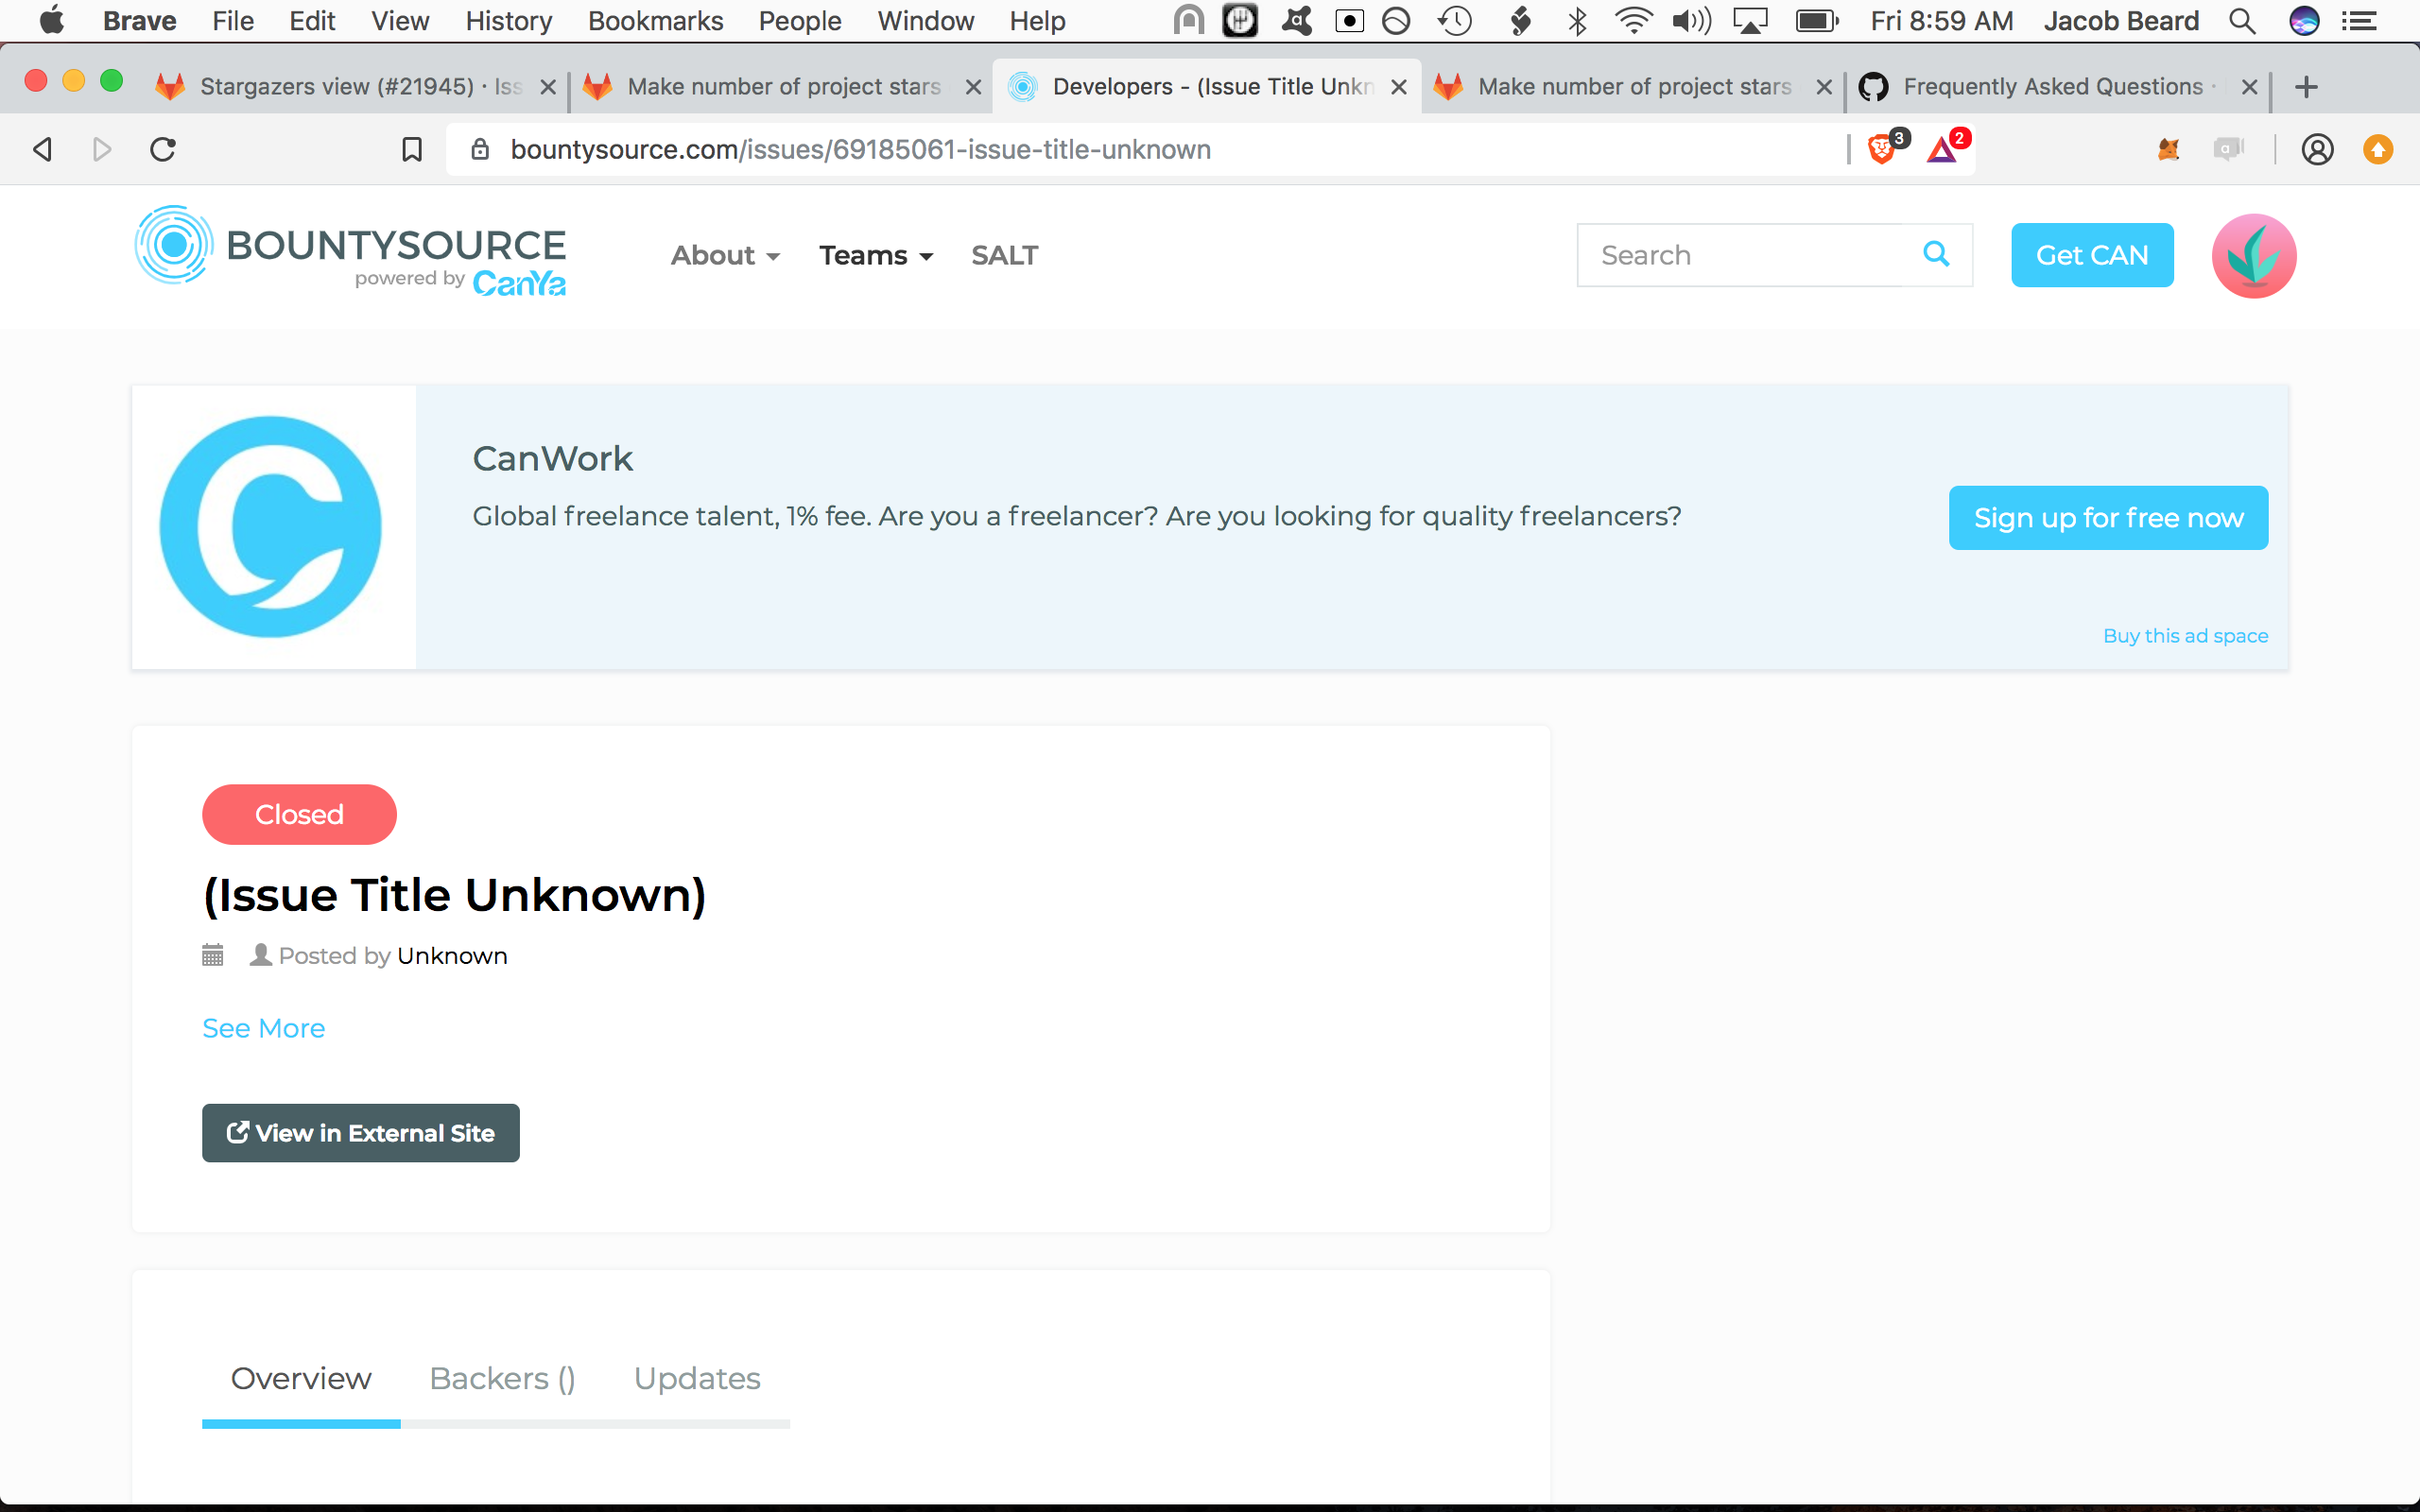This screenshot has height=1512, width=2420.
Task: Click the See More link
Action: click(x=263, y=1027)
